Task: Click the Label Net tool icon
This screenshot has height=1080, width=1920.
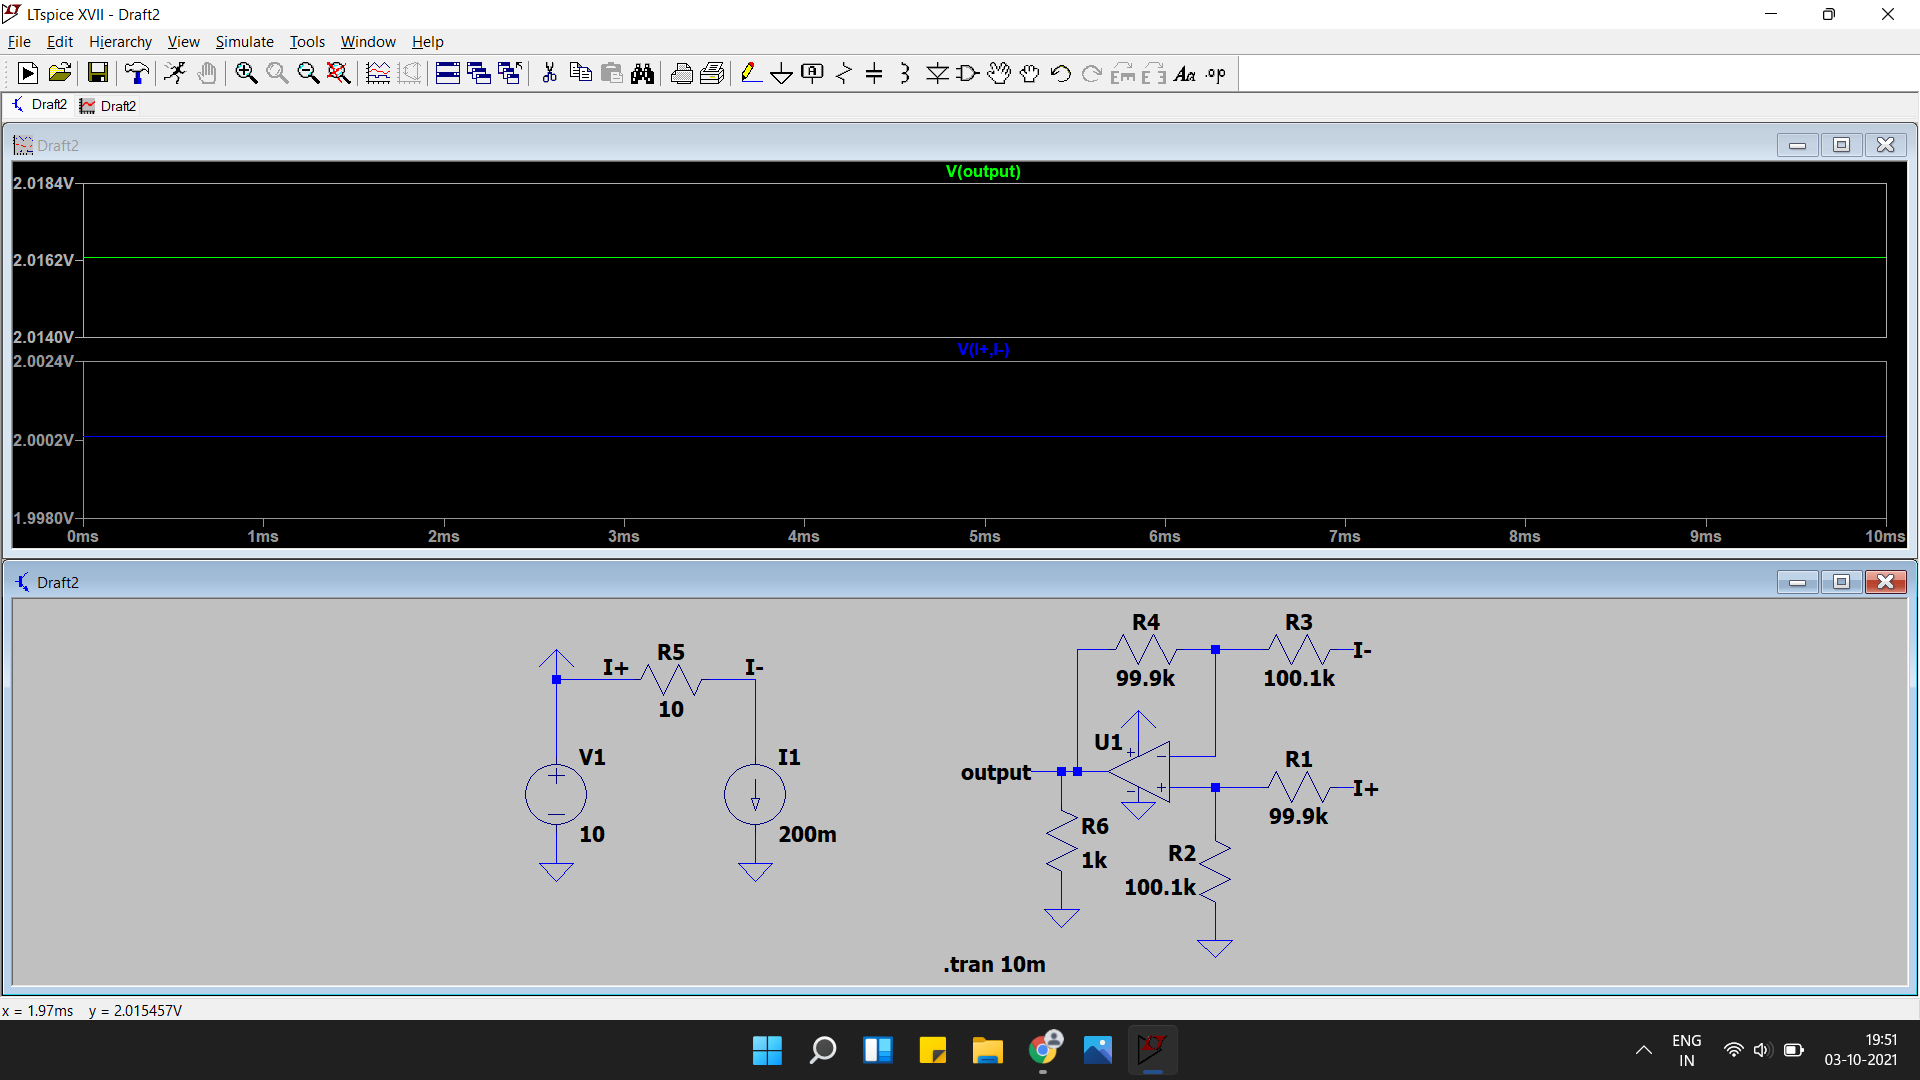Action: click(813, 73)
